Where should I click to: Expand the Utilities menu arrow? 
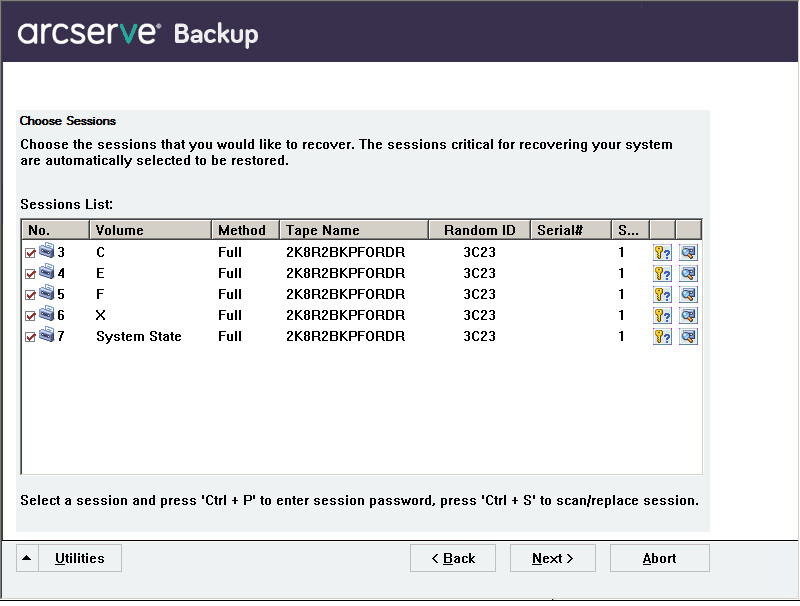(x=27, y=558)
